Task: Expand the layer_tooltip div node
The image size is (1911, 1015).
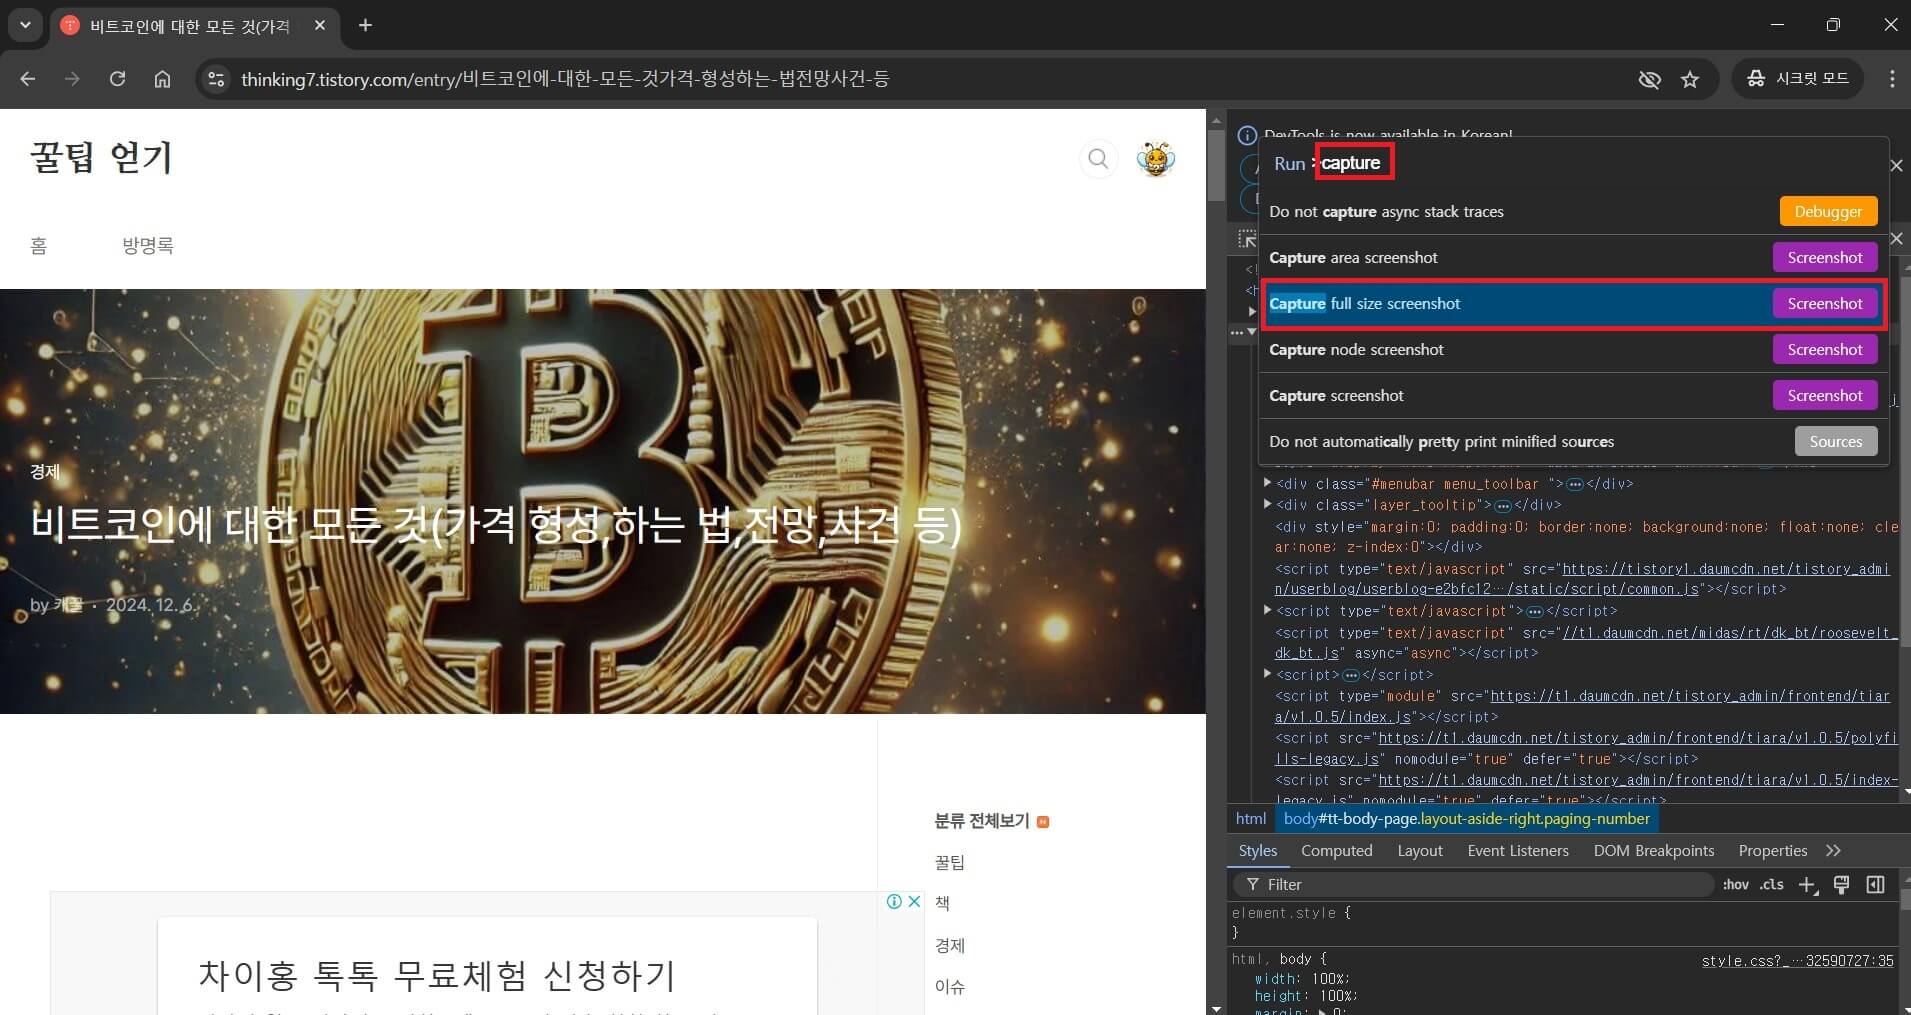Action: [x=1267, y=504]
